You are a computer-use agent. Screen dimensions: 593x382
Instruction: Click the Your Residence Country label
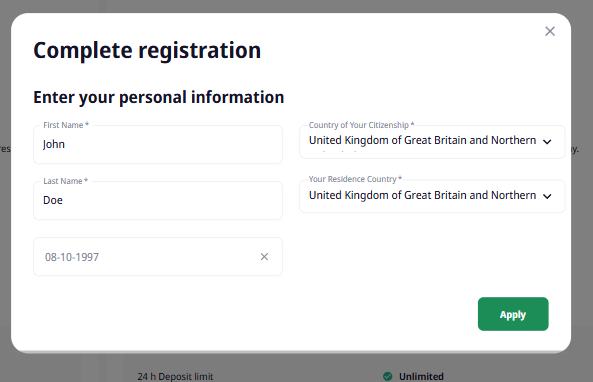pyautogui.click(x=355, y=179)
